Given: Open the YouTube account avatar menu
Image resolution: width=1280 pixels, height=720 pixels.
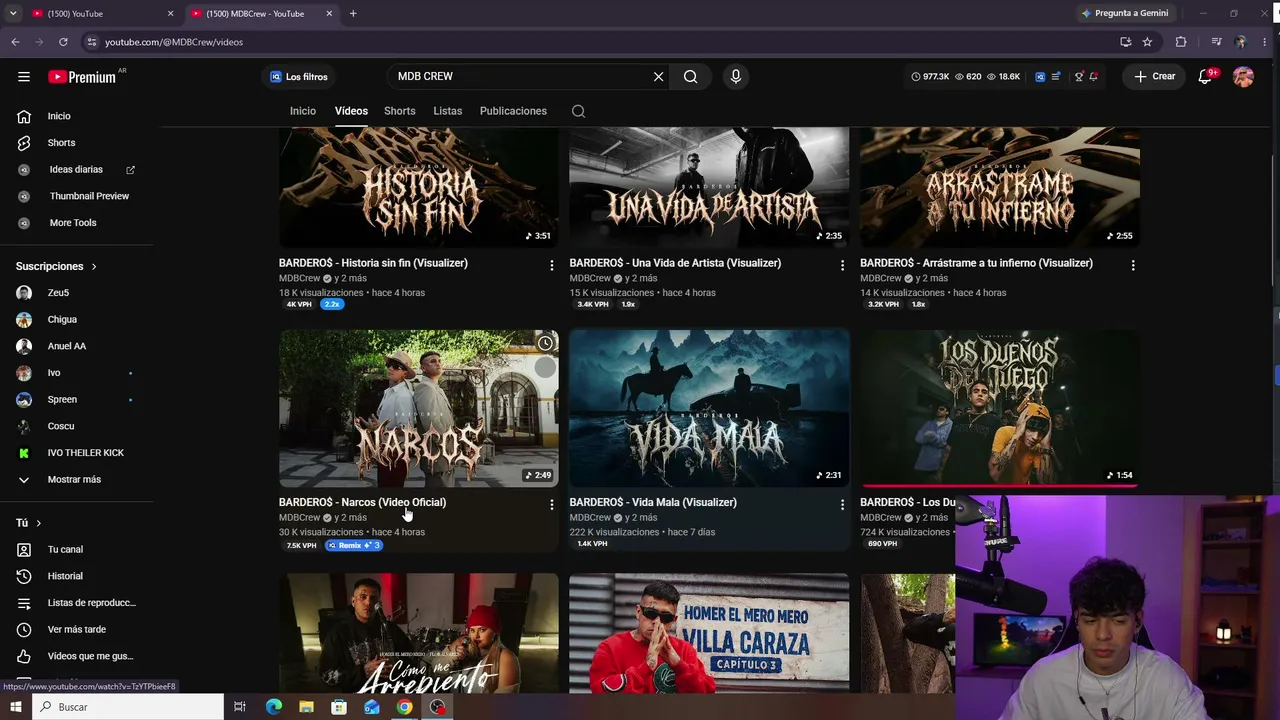Looking at the screenshot, I should point(1243,77).
